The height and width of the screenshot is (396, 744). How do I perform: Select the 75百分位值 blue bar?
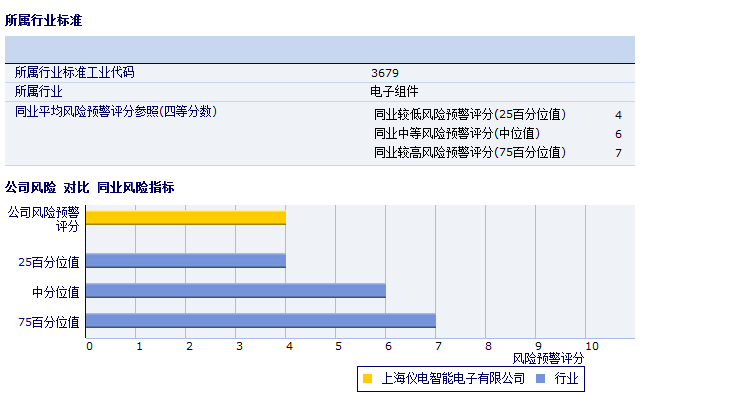click(260, 321)
